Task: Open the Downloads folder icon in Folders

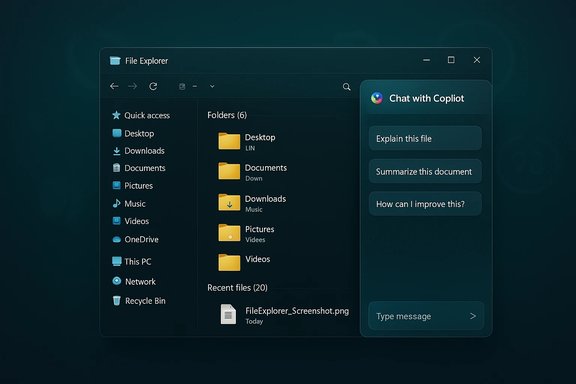Action: pyautogui.click(x=229, y=202)
